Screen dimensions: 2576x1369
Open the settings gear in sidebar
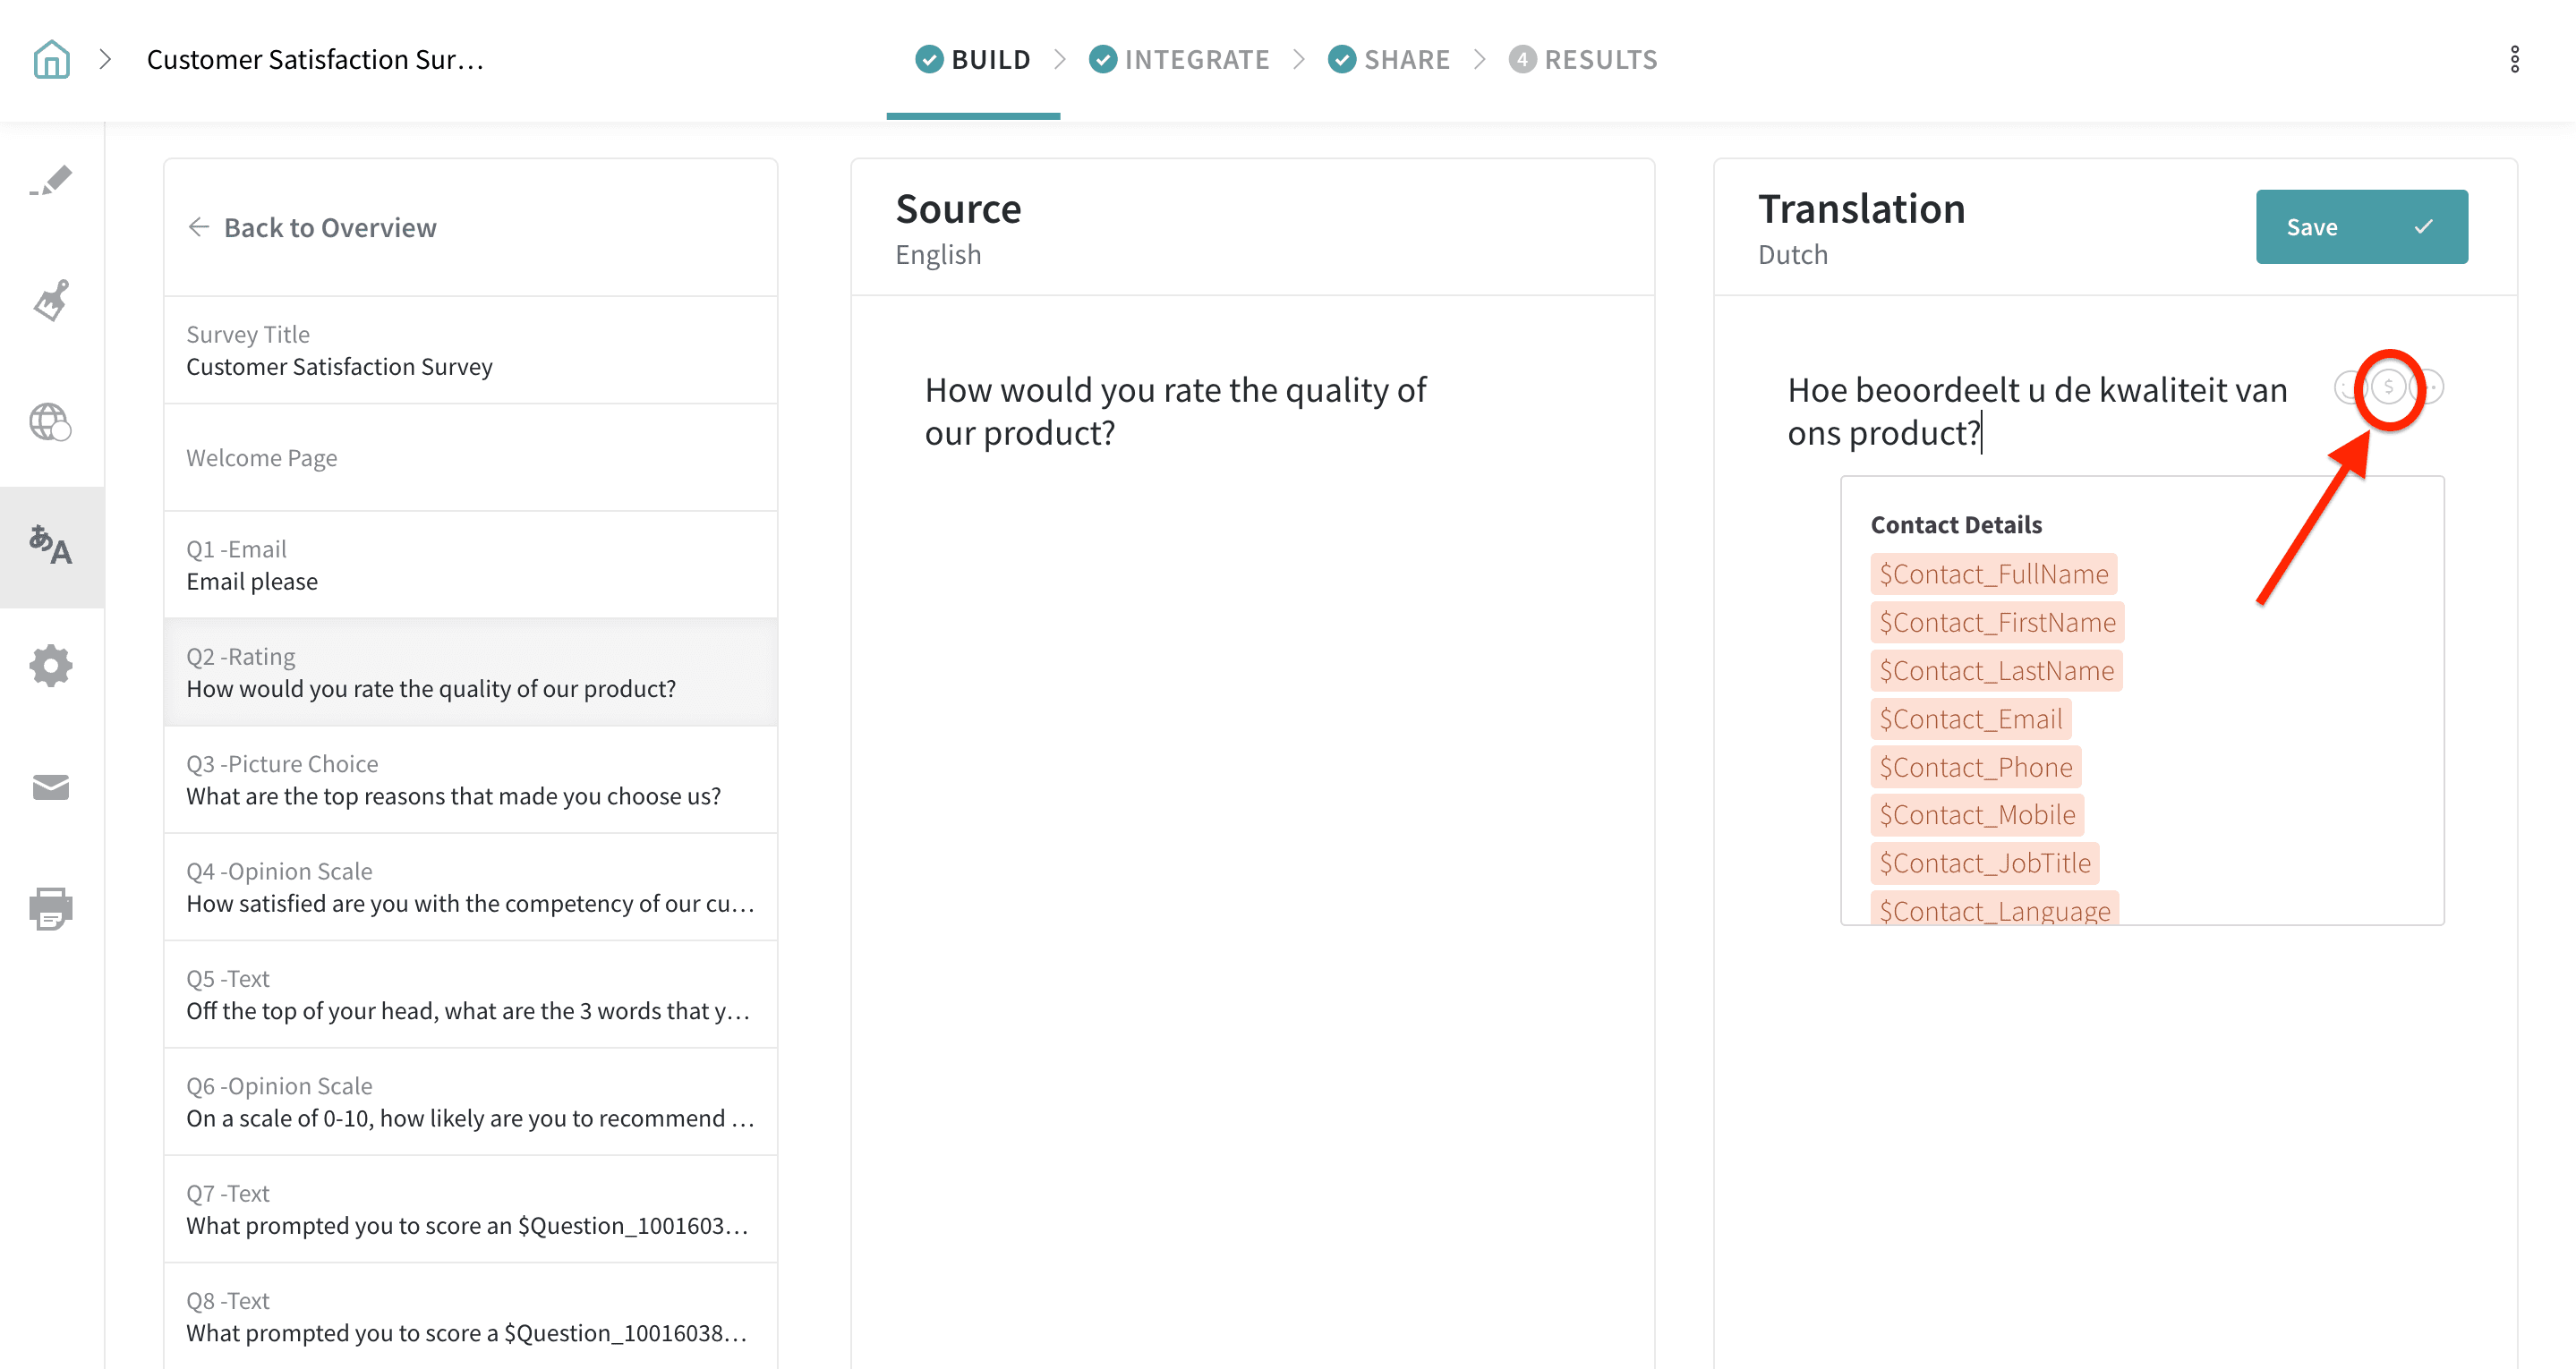(51, 666)
